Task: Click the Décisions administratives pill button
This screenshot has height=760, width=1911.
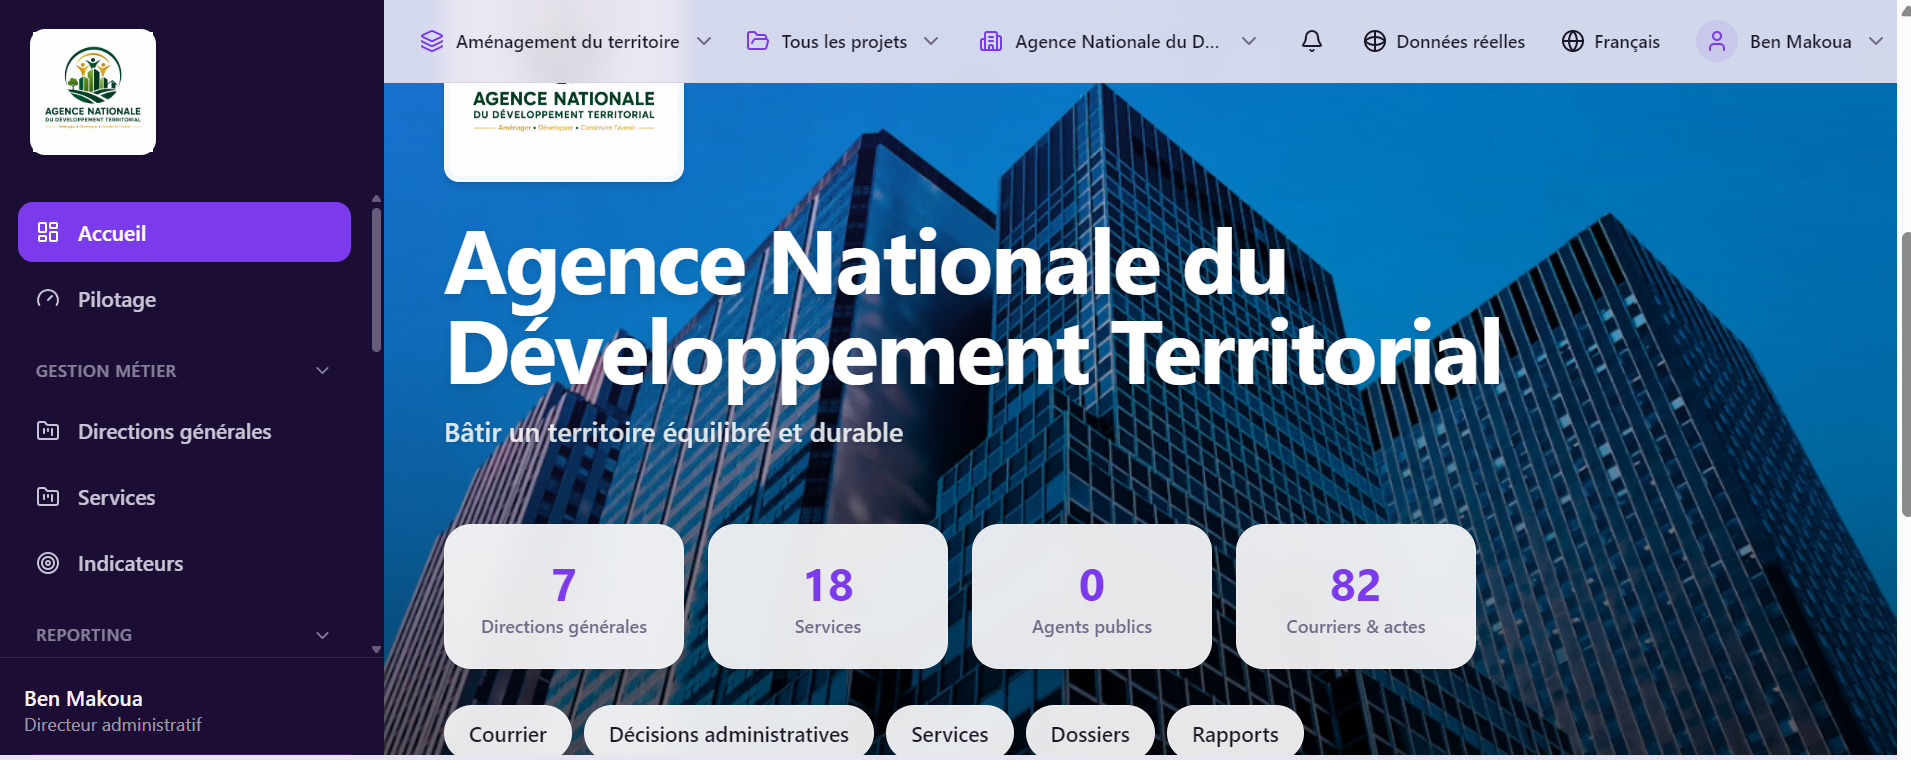Action: tap(729, 733)
